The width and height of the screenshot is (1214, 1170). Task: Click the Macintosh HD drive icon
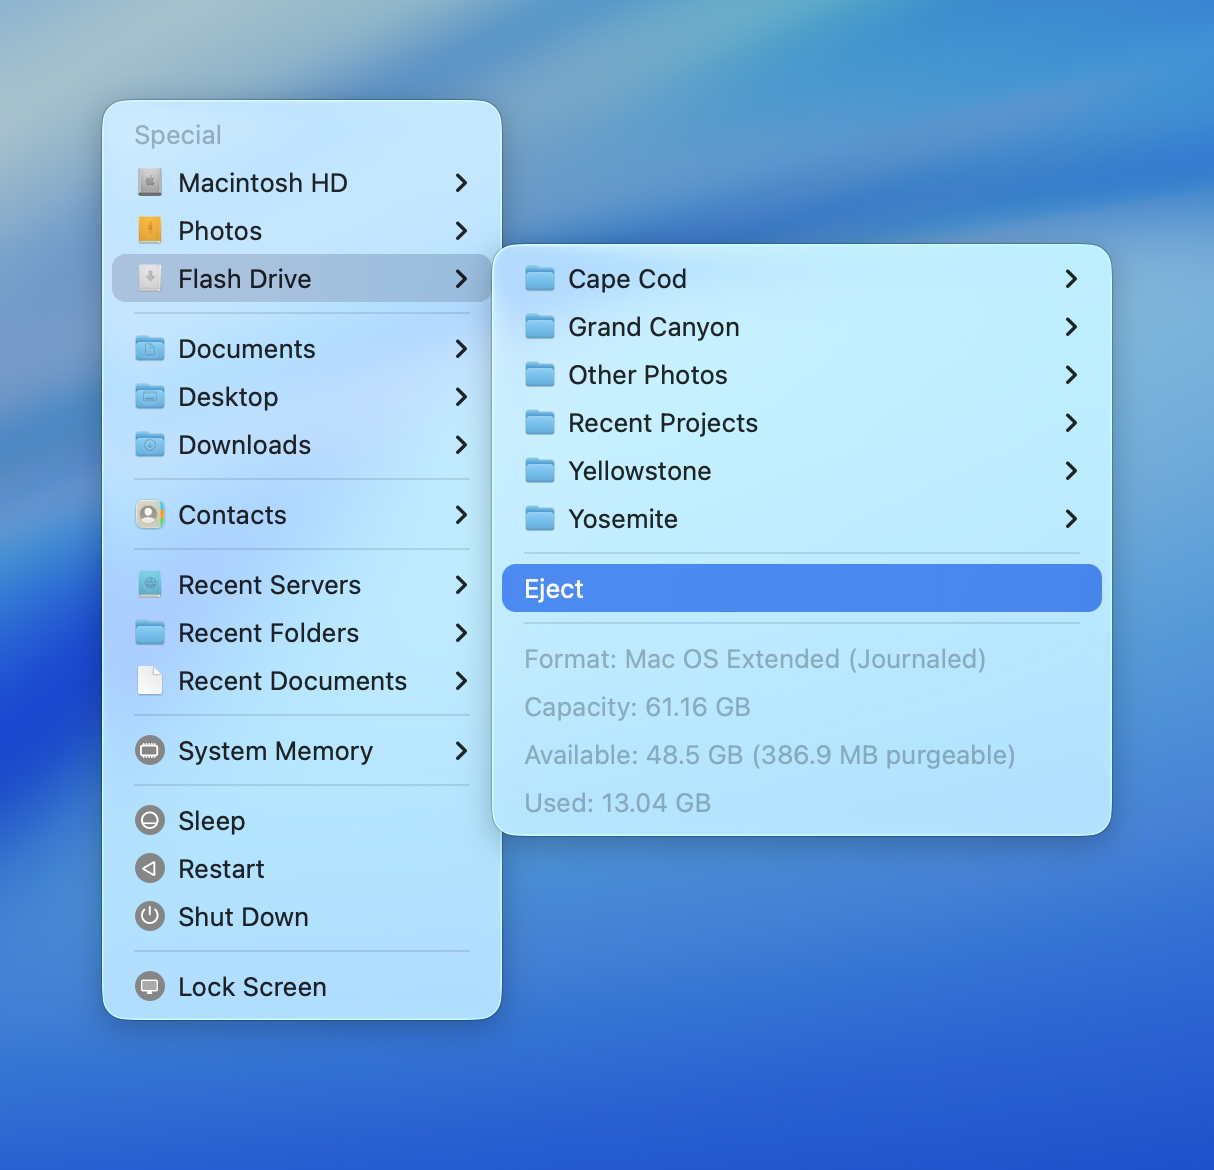pyautogui.click(x=150, y=183)
